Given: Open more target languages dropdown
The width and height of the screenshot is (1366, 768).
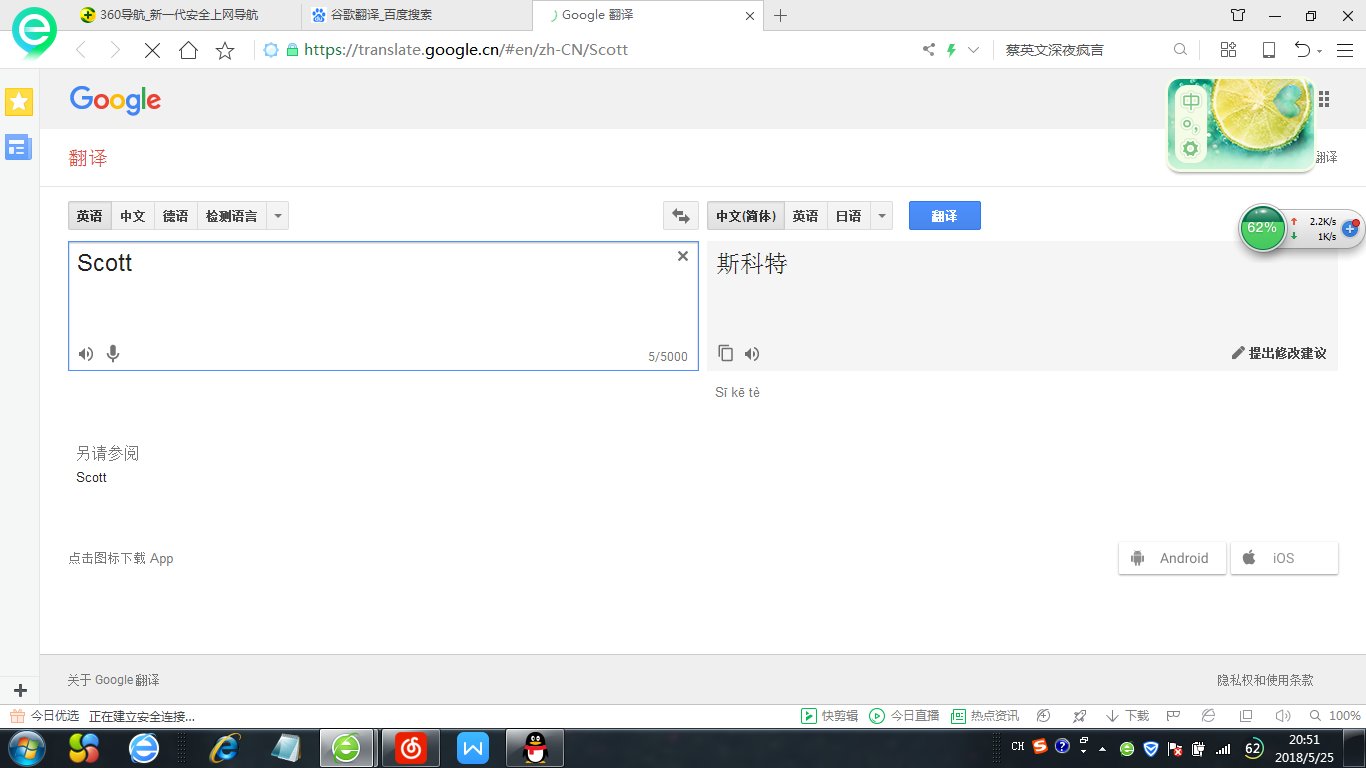Looking at the screenshot, I should point(881,215).
